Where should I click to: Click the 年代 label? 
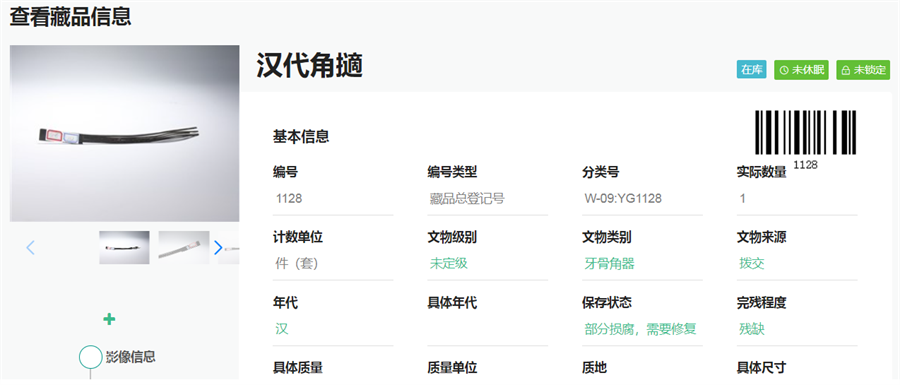tap(285, 302)
